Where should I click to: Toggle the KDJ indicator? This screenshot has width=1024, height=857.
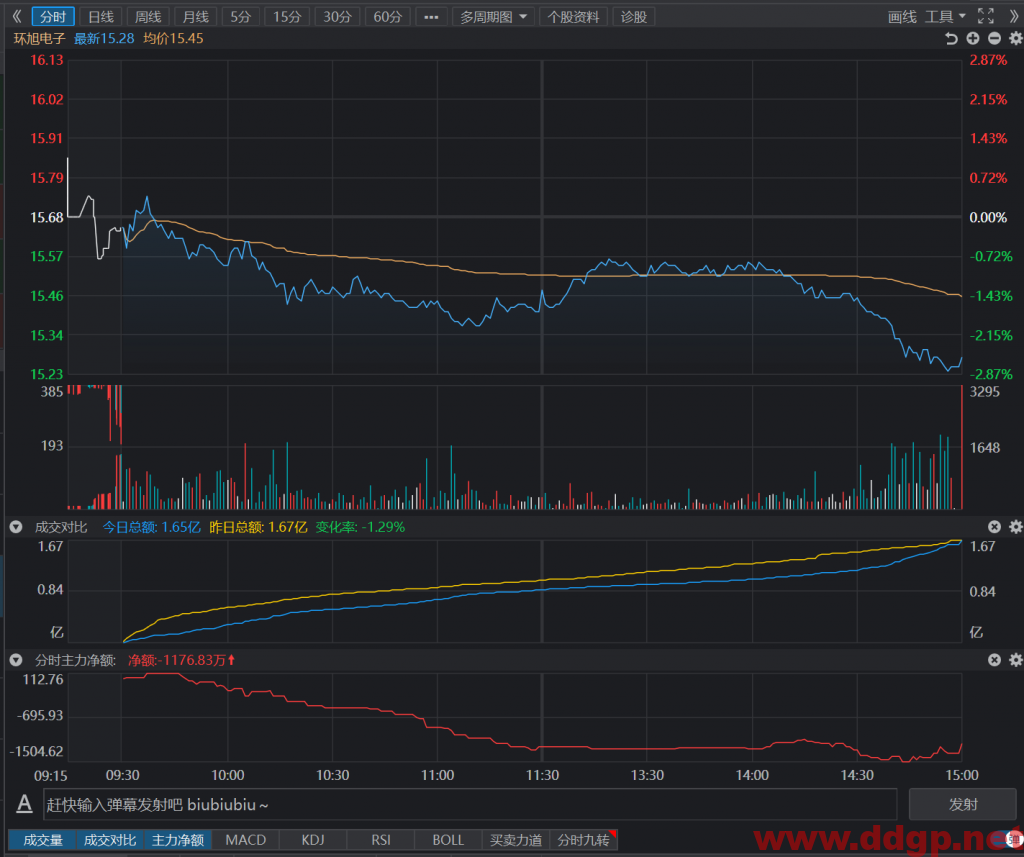313,839
